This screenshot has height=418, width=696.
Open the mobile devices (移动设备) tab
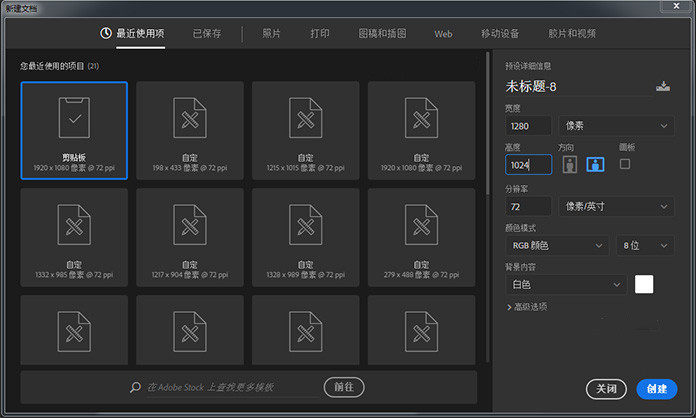tap(500, 33)
